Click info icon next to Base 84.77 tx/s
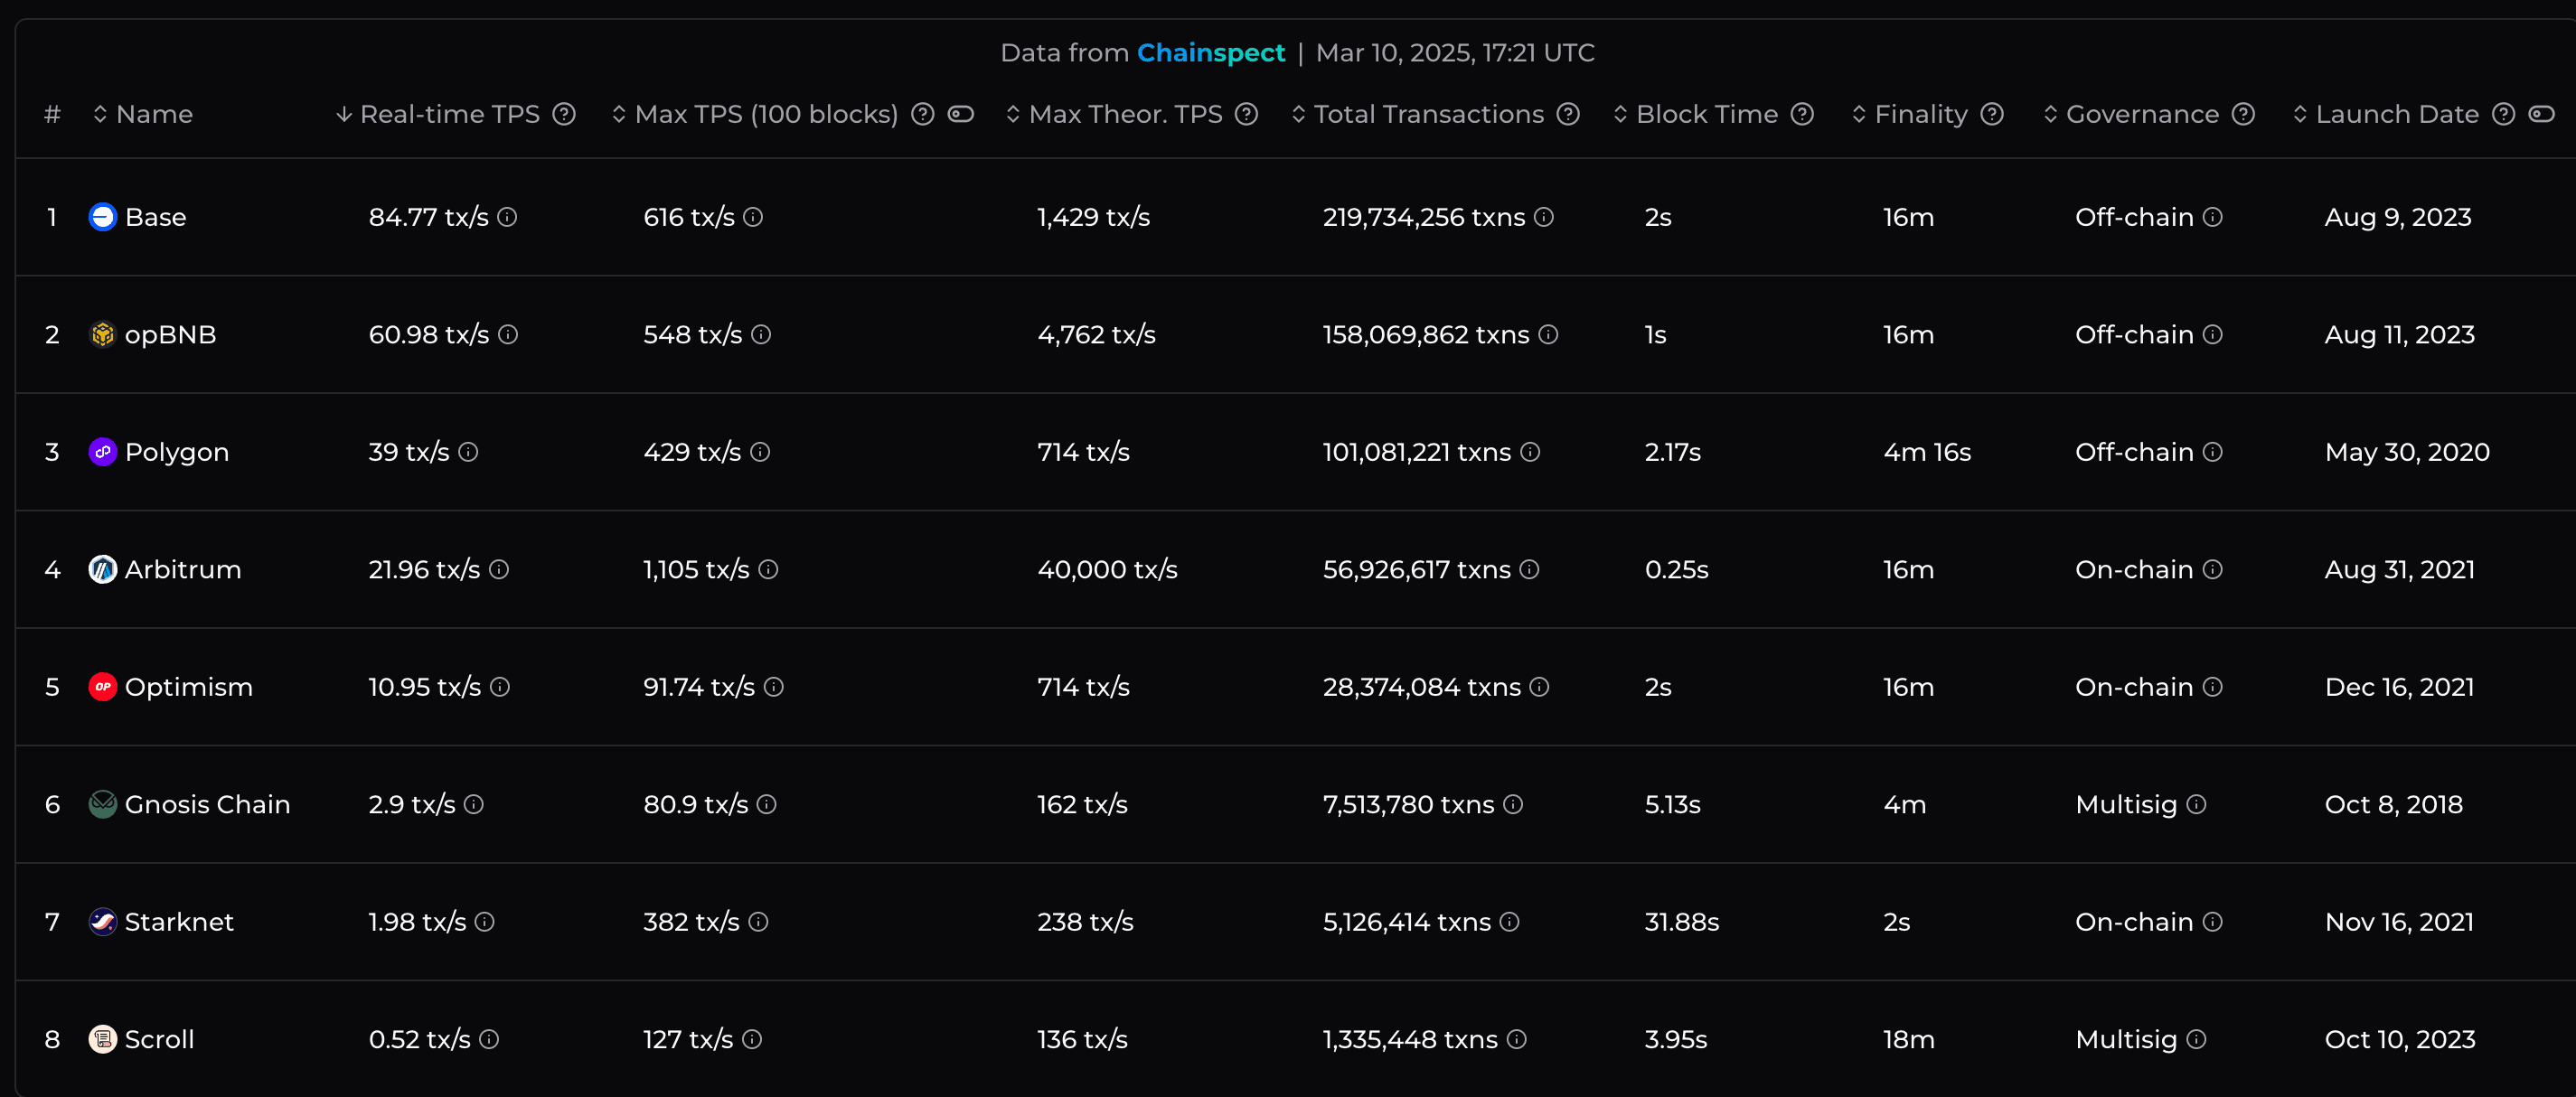 pos(507,217)
